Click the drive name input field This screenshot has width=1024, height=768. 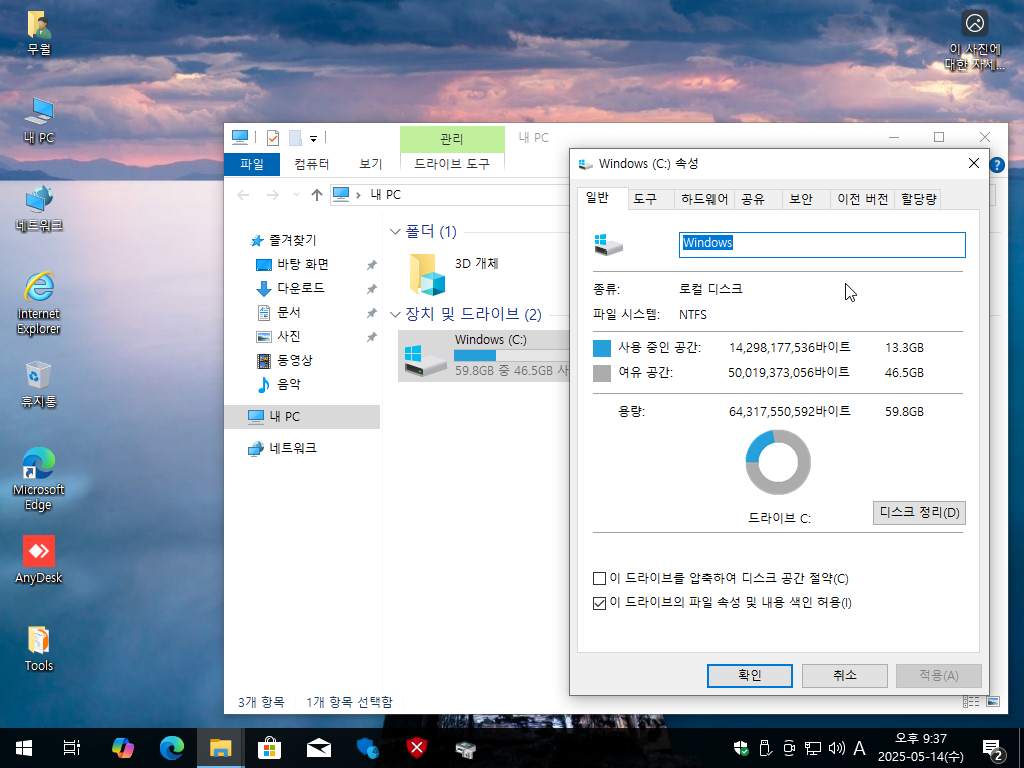[822, 244]
